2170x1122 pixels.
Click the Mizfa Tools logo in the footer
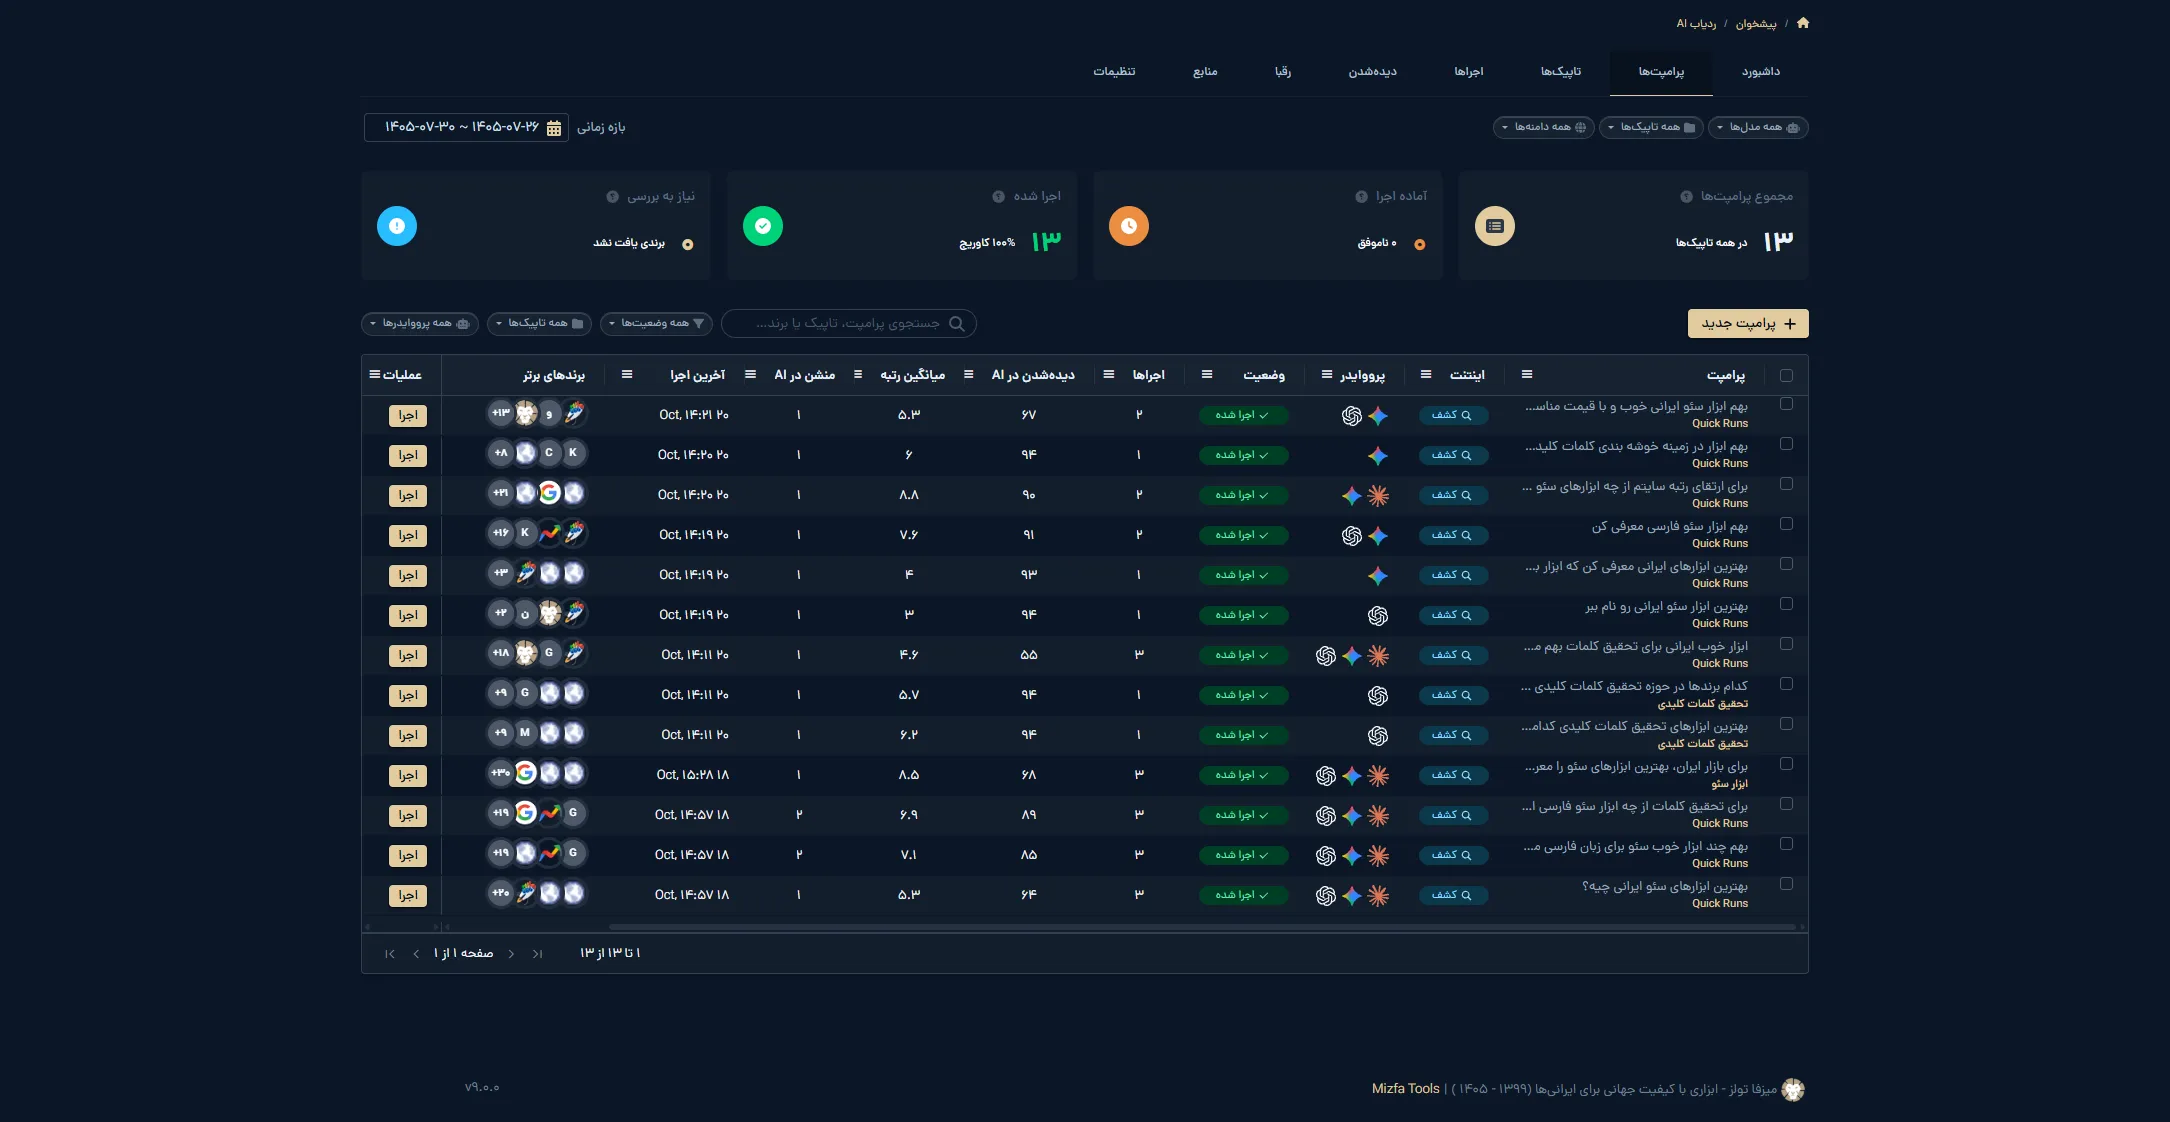pyautogui.click(x=1793, y=1090)
